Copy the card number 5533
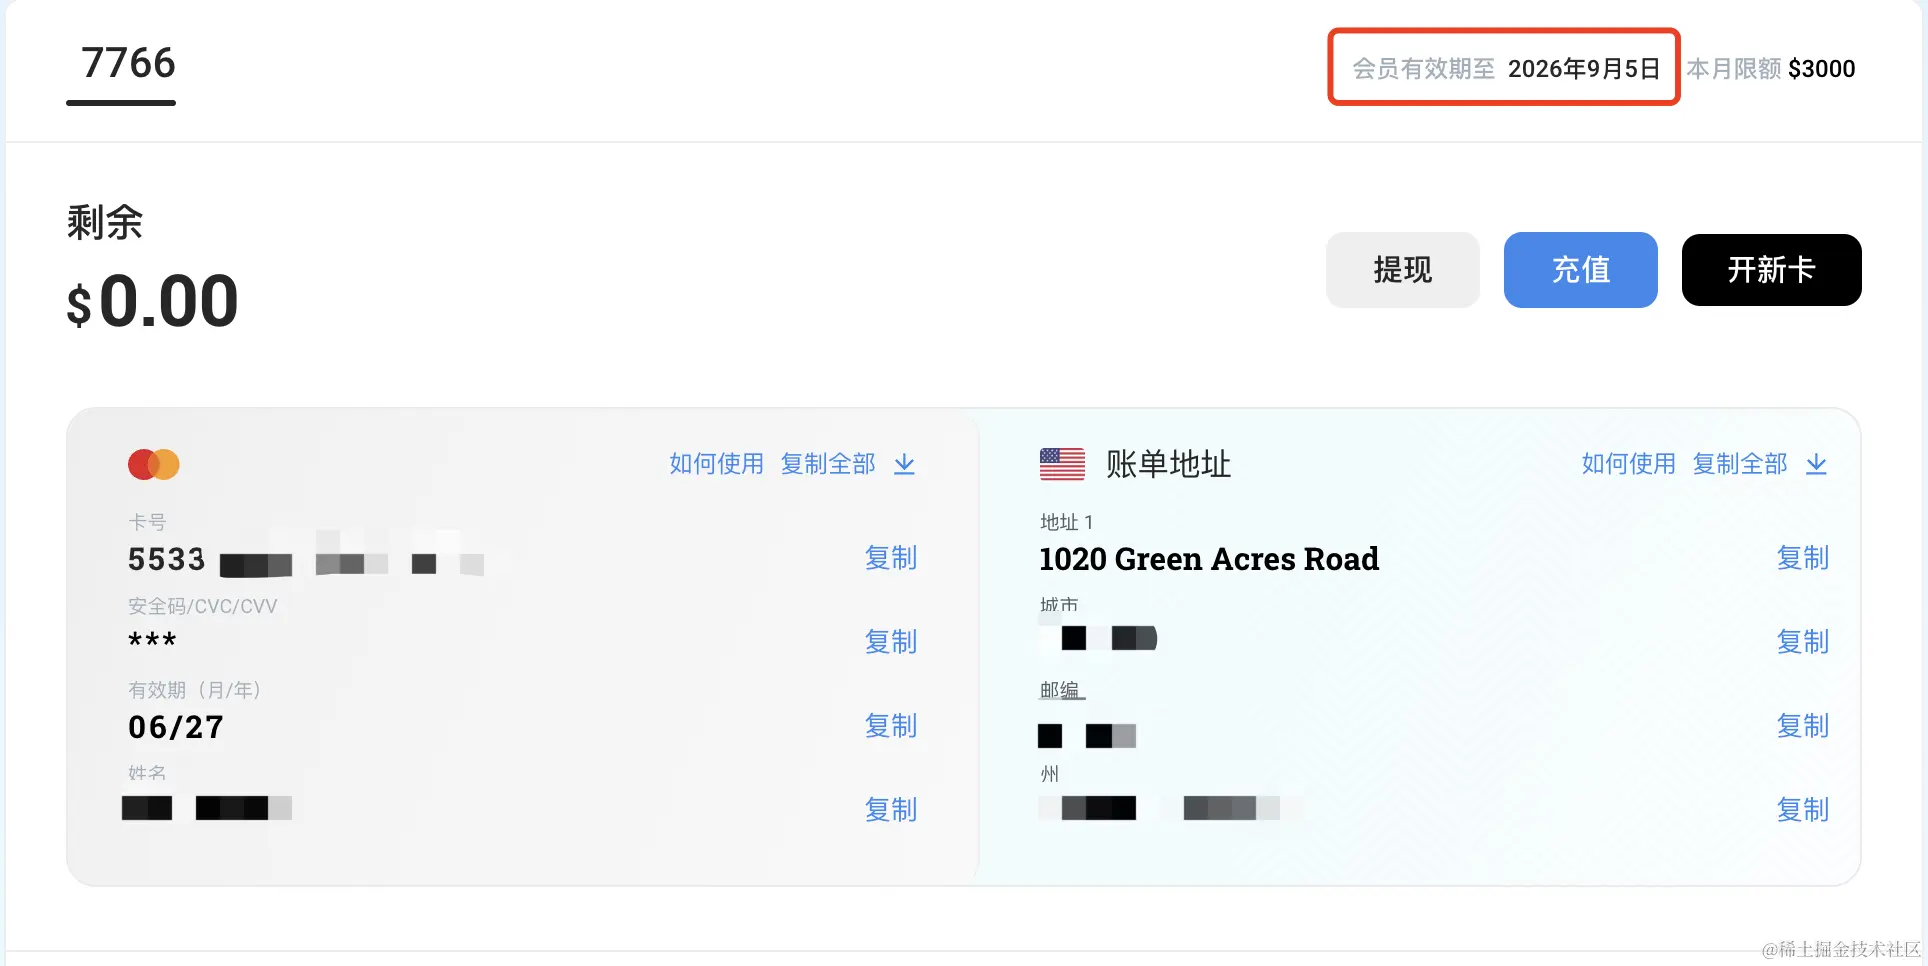This screenshot has height=966, width=1928. (x=890, y=558)
